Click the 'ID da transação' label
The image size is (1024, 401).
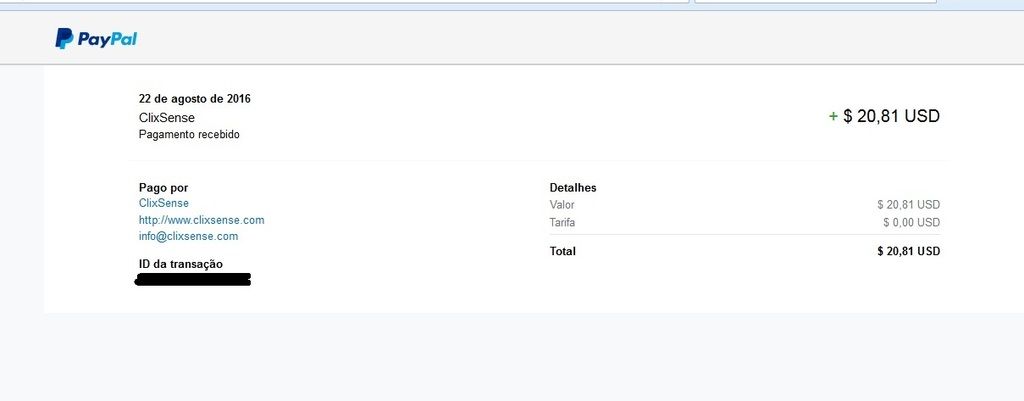pyautogui.click(x=181, y=265)
